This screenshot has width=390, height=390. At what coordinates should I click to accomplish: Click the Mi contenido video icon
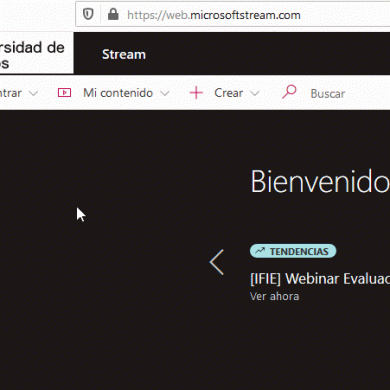pyautogui.click(x=64, y=93)
